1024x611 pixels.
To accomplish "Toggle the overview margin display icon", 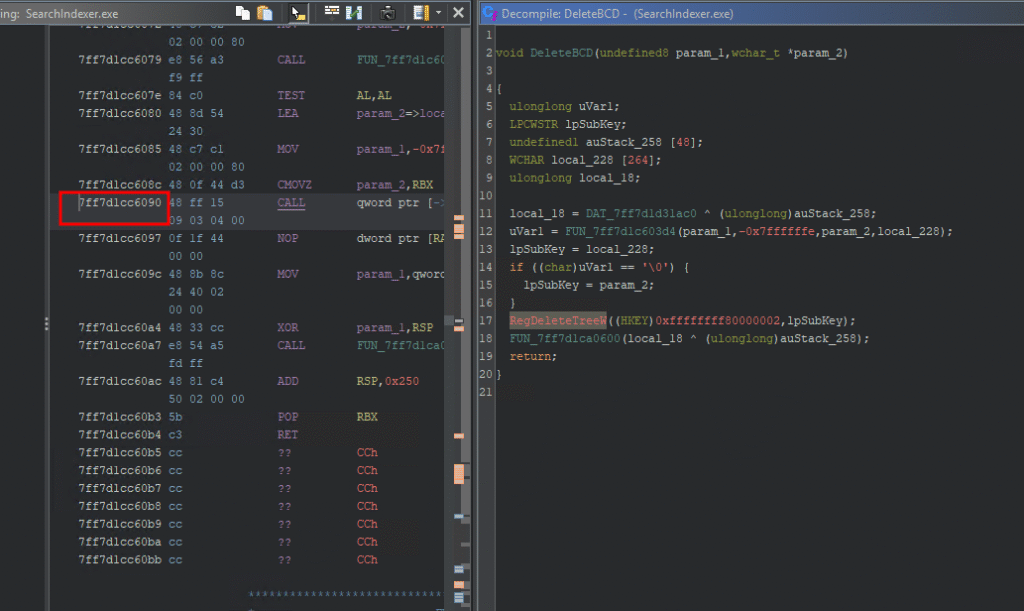I will (x=420, y=13).
